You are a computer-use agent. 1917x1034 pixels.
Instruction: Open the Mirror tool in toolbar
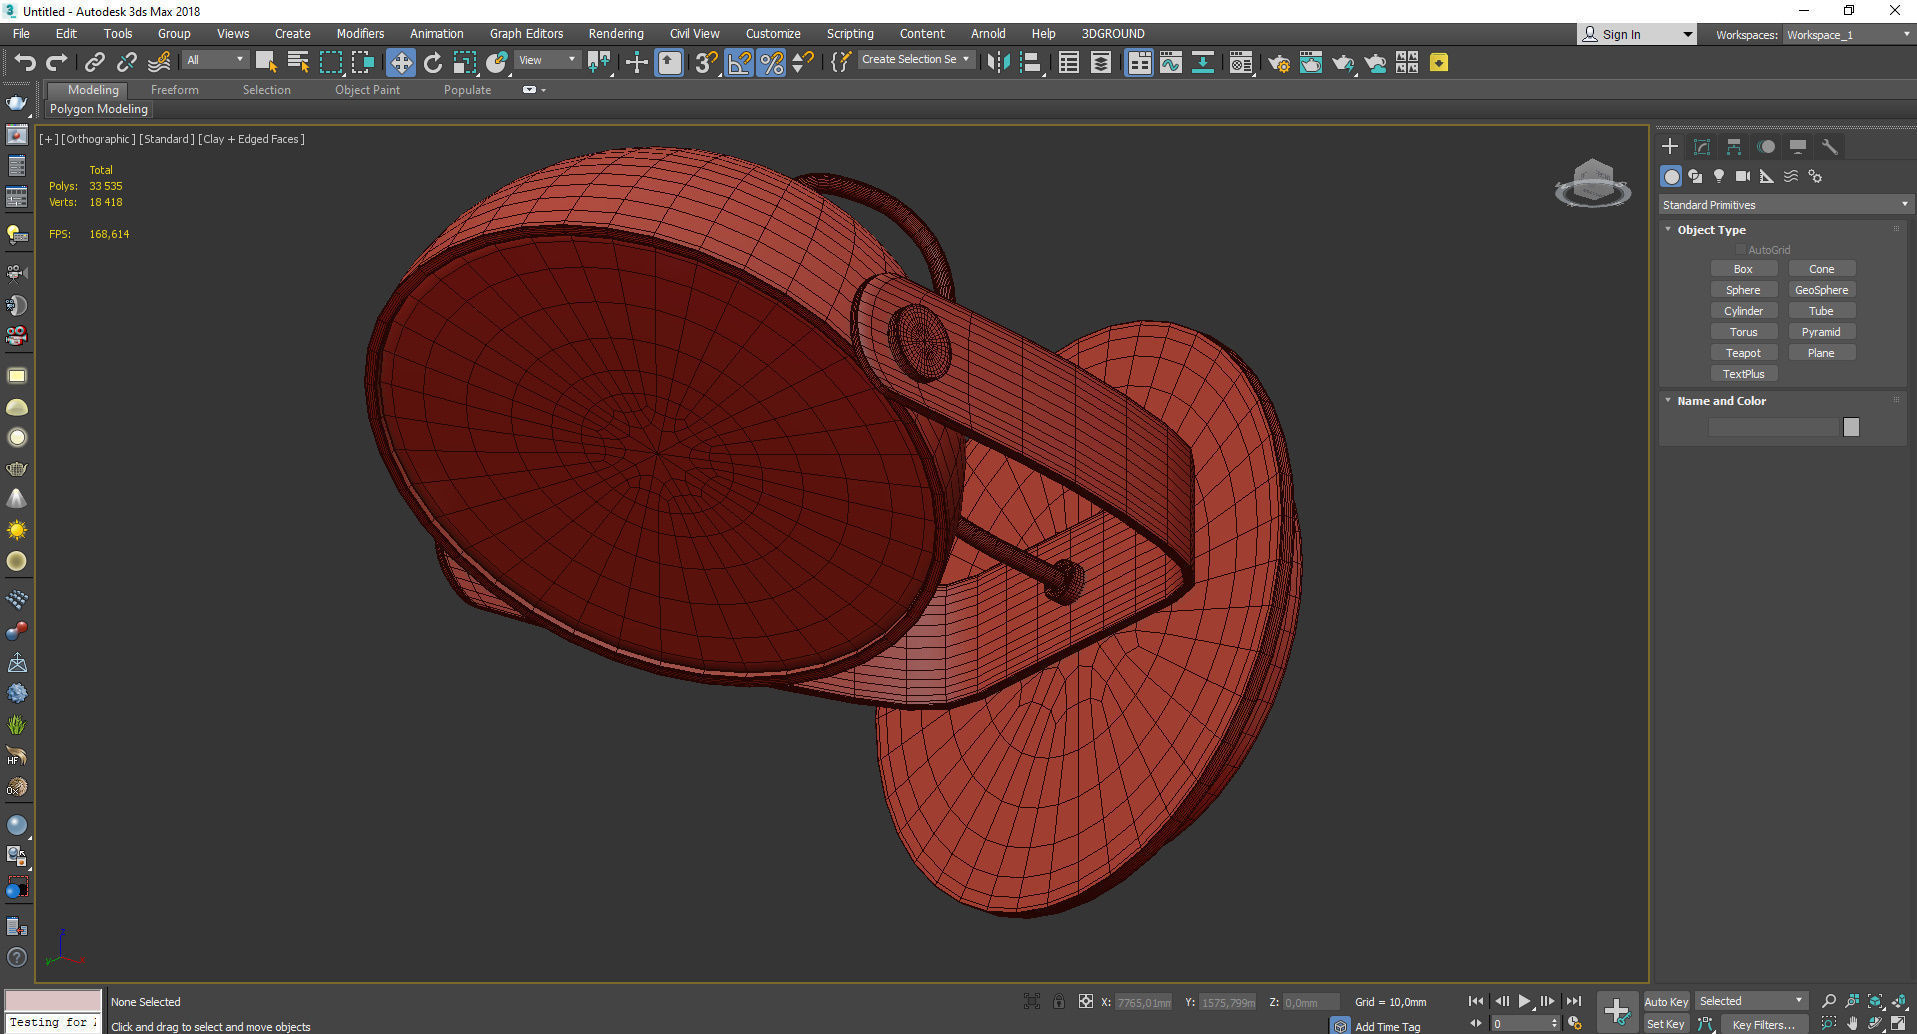pyautogui.click(x=998, y=63)
